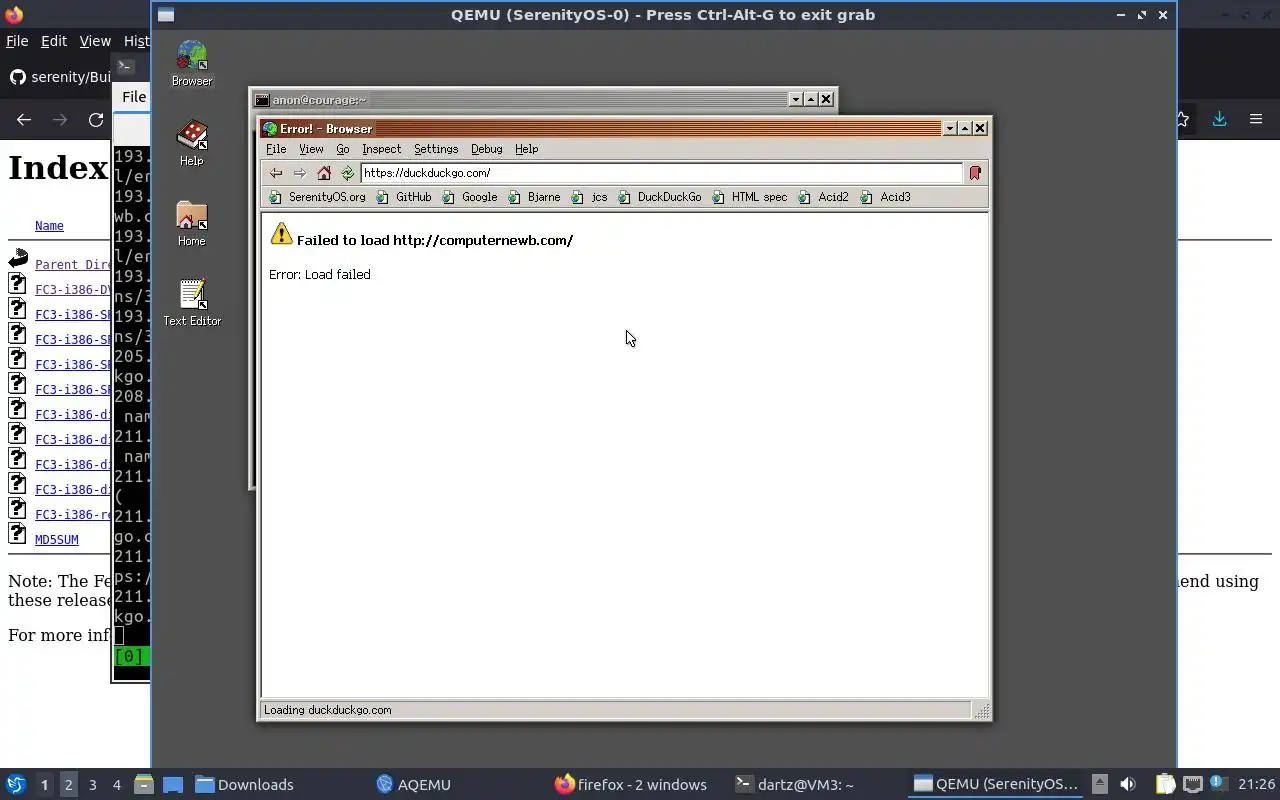Click the warning icon beside Failed to load
This screenshot has width=1280, height=800.
pyautogui.click(x=281, y=234)
